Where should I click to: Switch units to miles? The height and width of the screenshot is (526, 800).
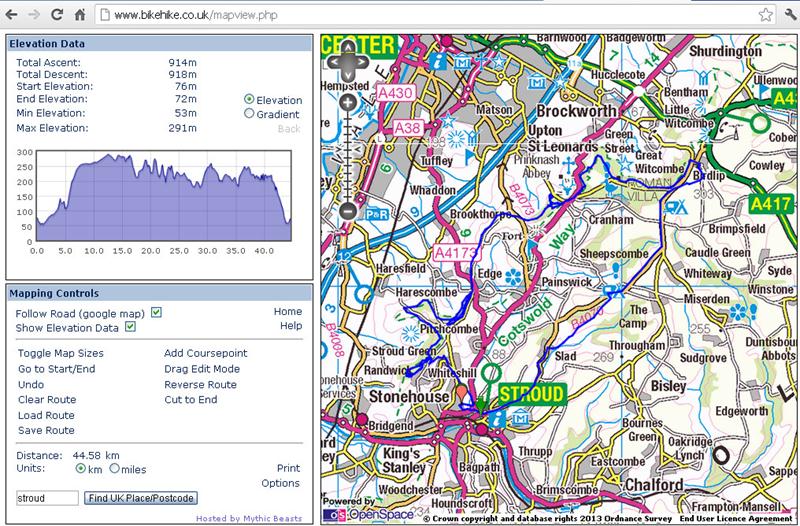[115, 468]
